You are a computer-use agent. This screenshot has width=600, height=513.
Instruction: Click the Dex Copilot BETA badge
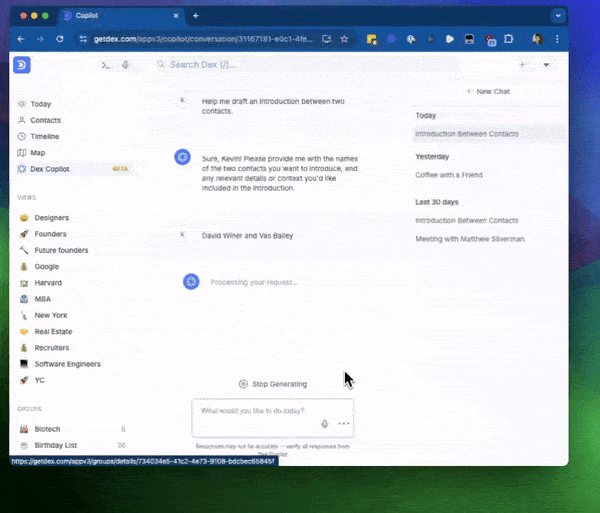pos(120,169)
